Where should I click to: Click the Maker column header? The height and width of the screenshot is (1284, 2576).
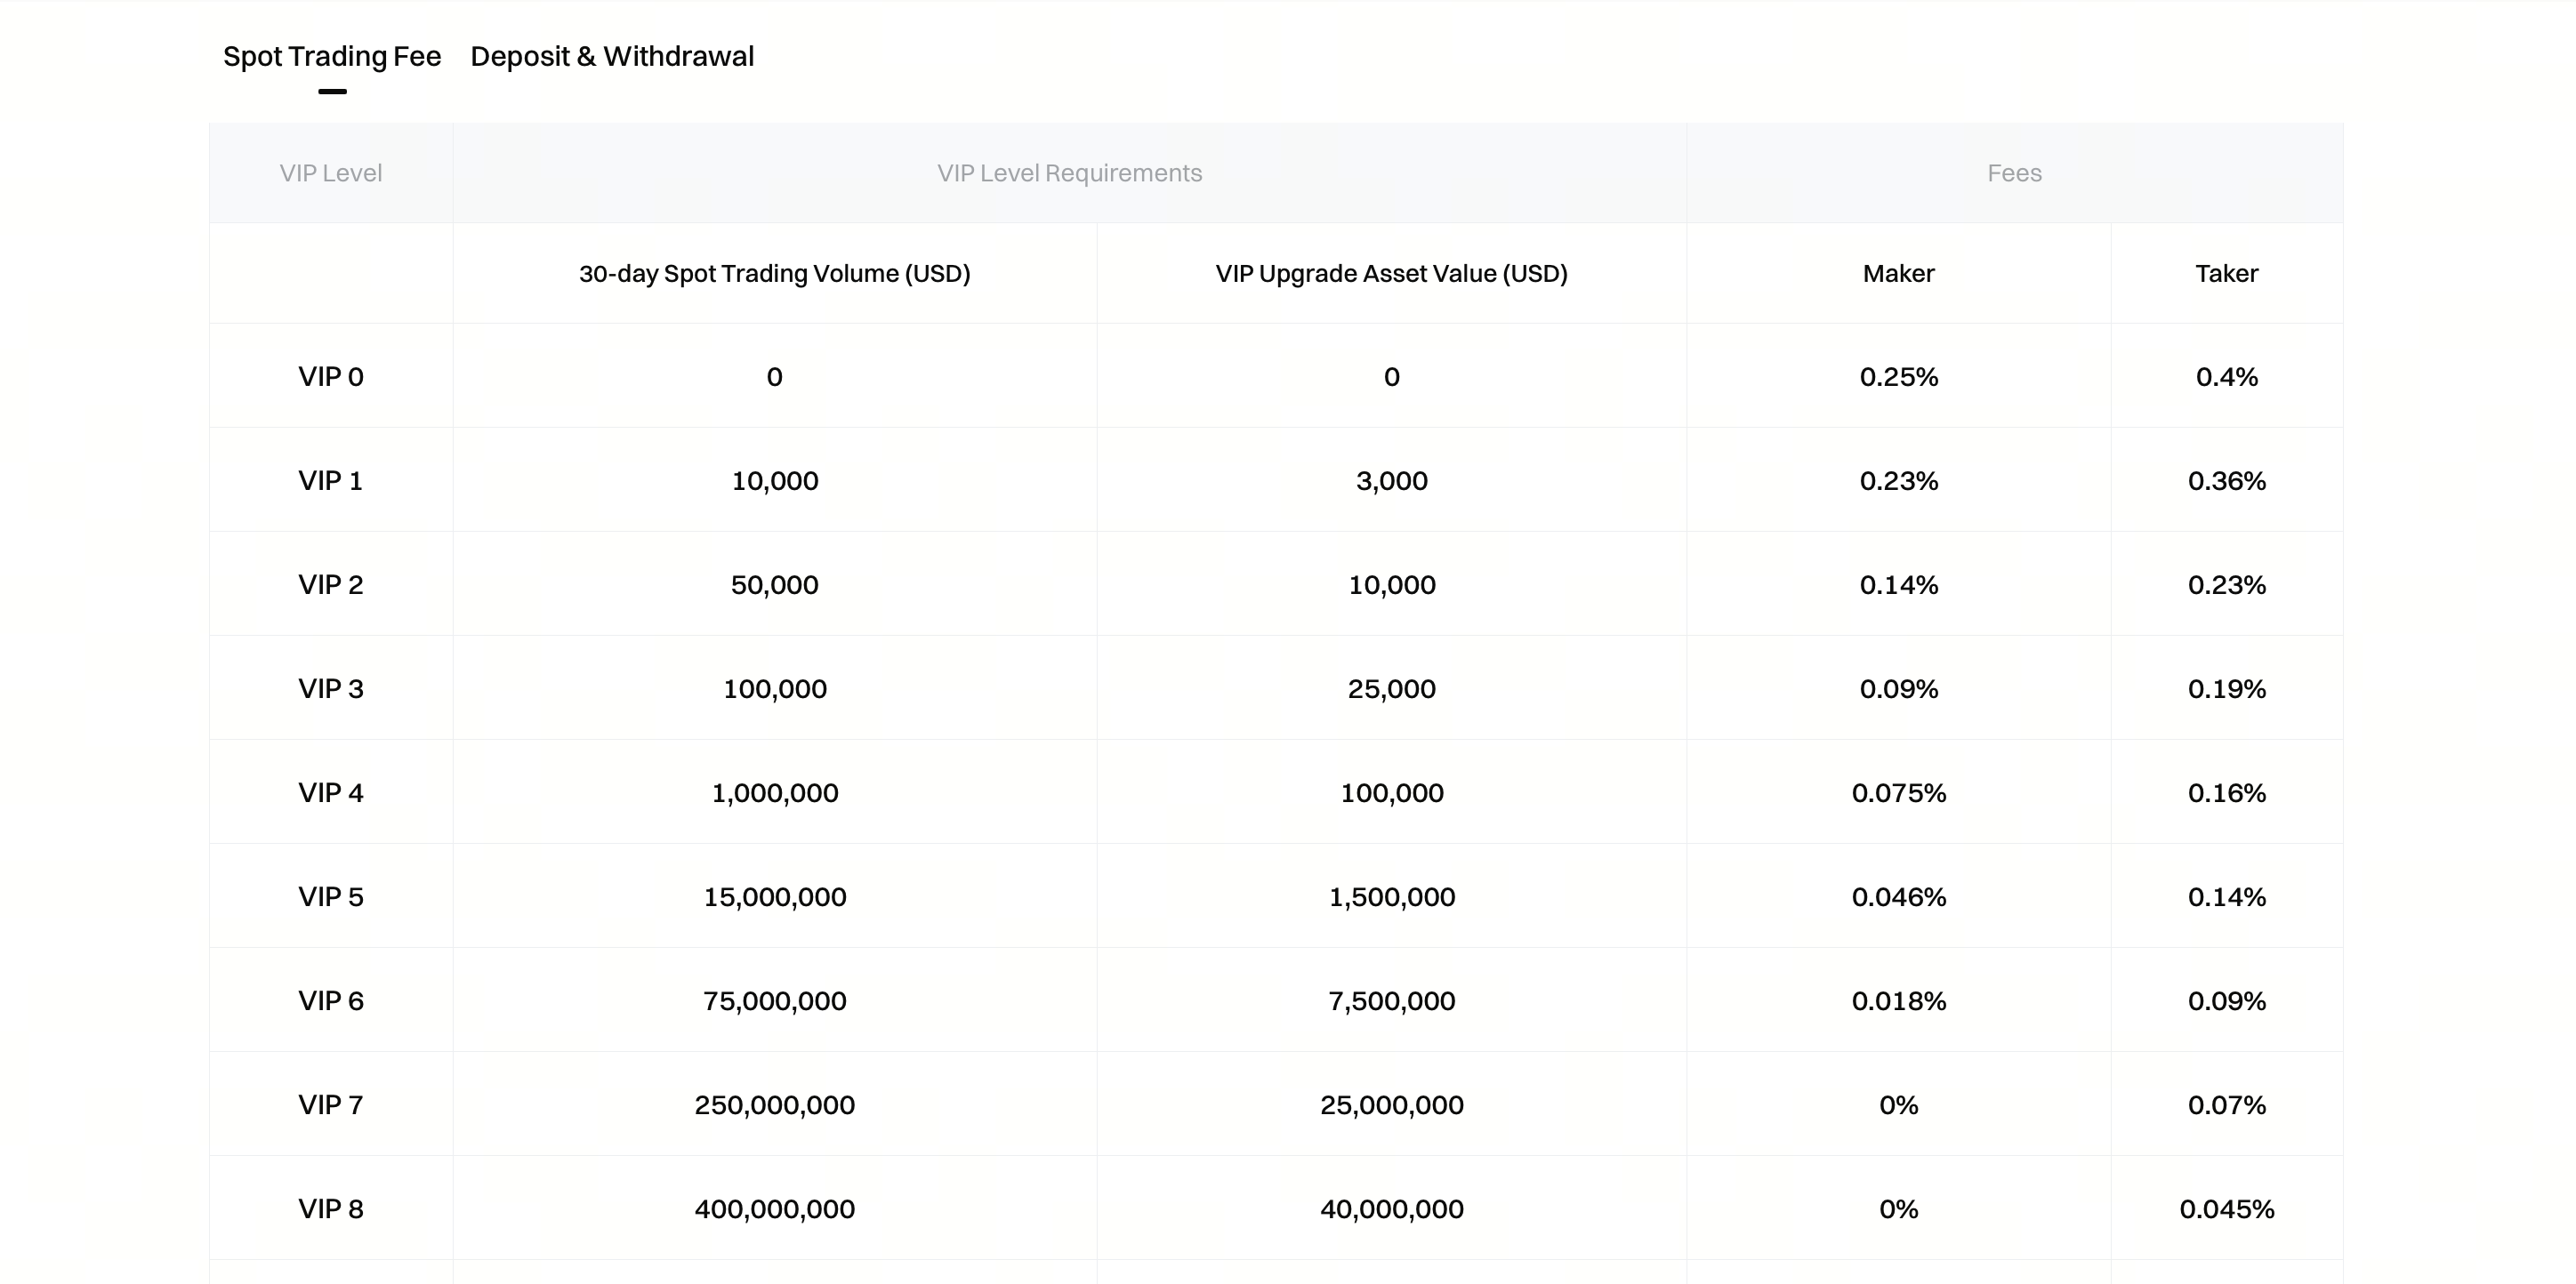[1899, 273]
